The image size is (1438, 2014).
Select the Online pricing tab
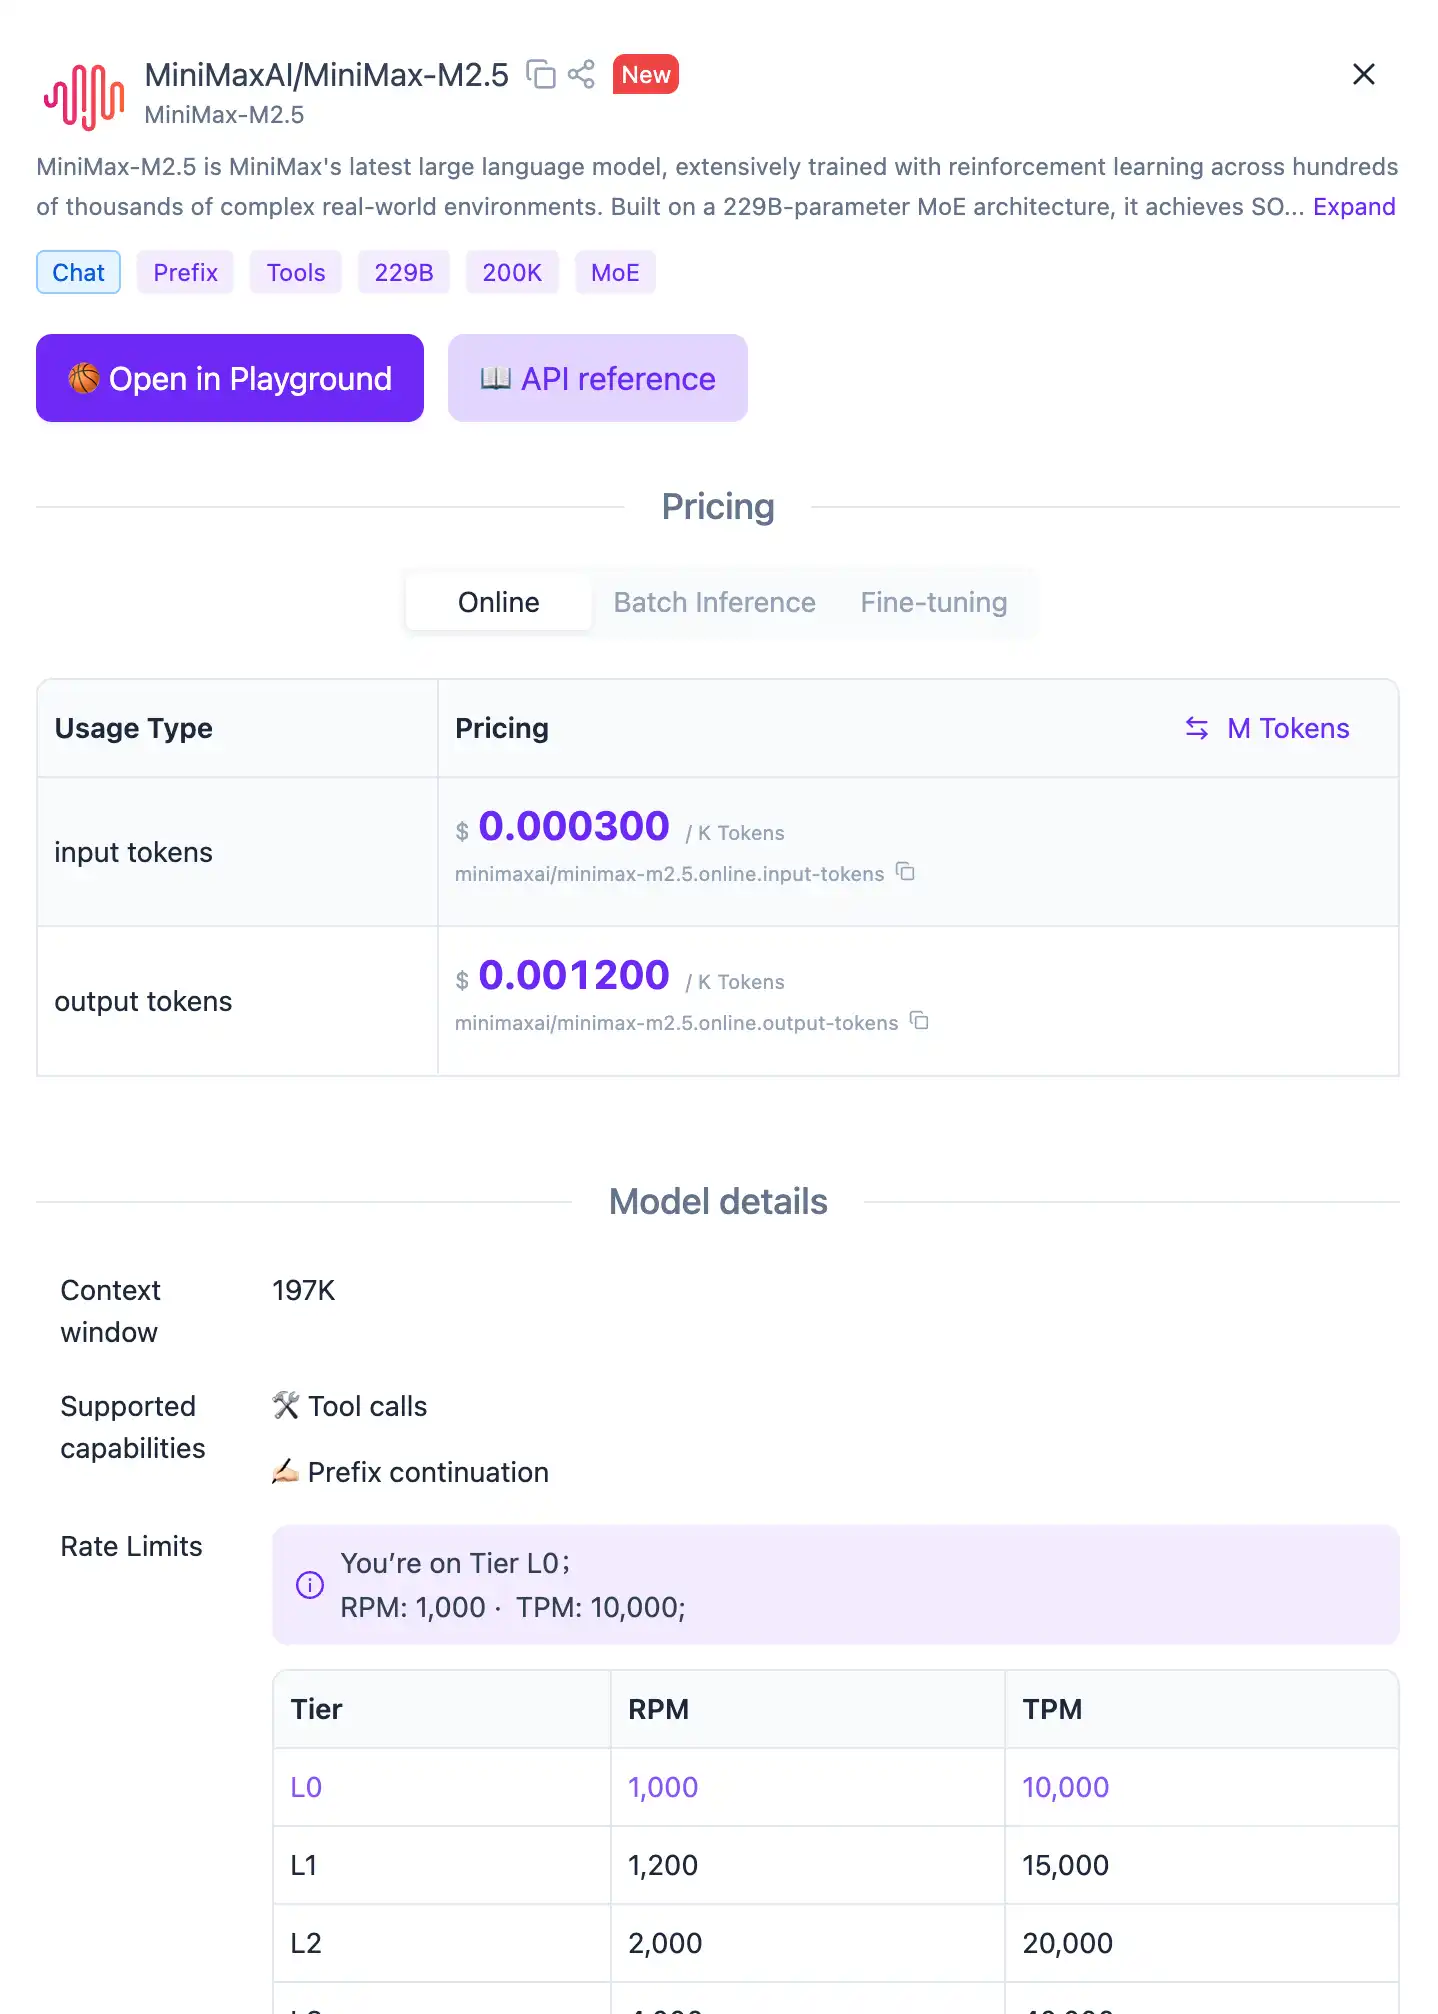(498, 602)
